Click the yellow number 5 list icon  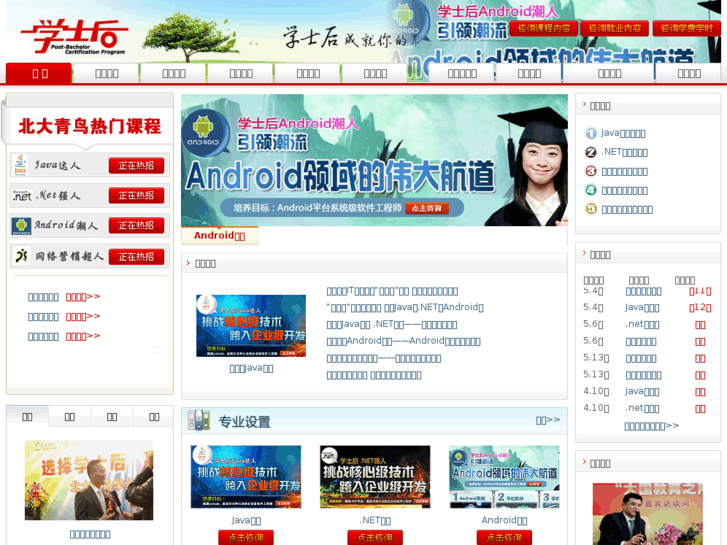(x=591, y=209)
